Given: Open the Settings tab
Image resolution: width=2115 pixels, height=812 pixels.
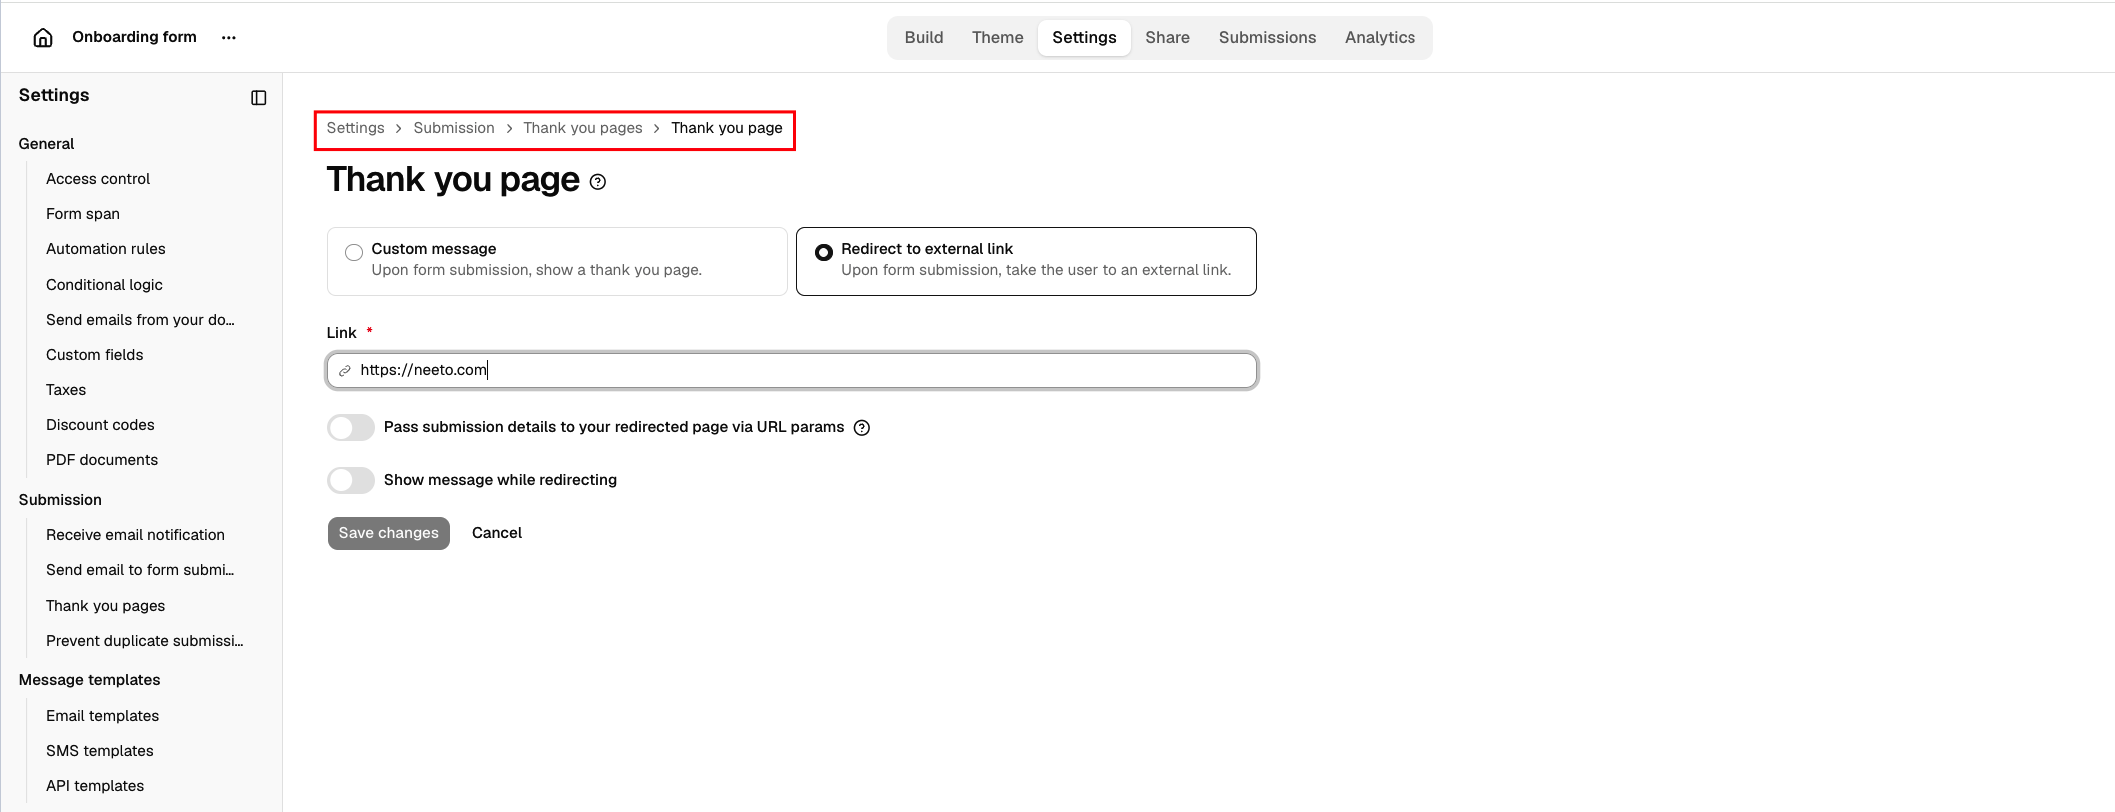Looking at the screenshot, I should tap(1084, 38).
